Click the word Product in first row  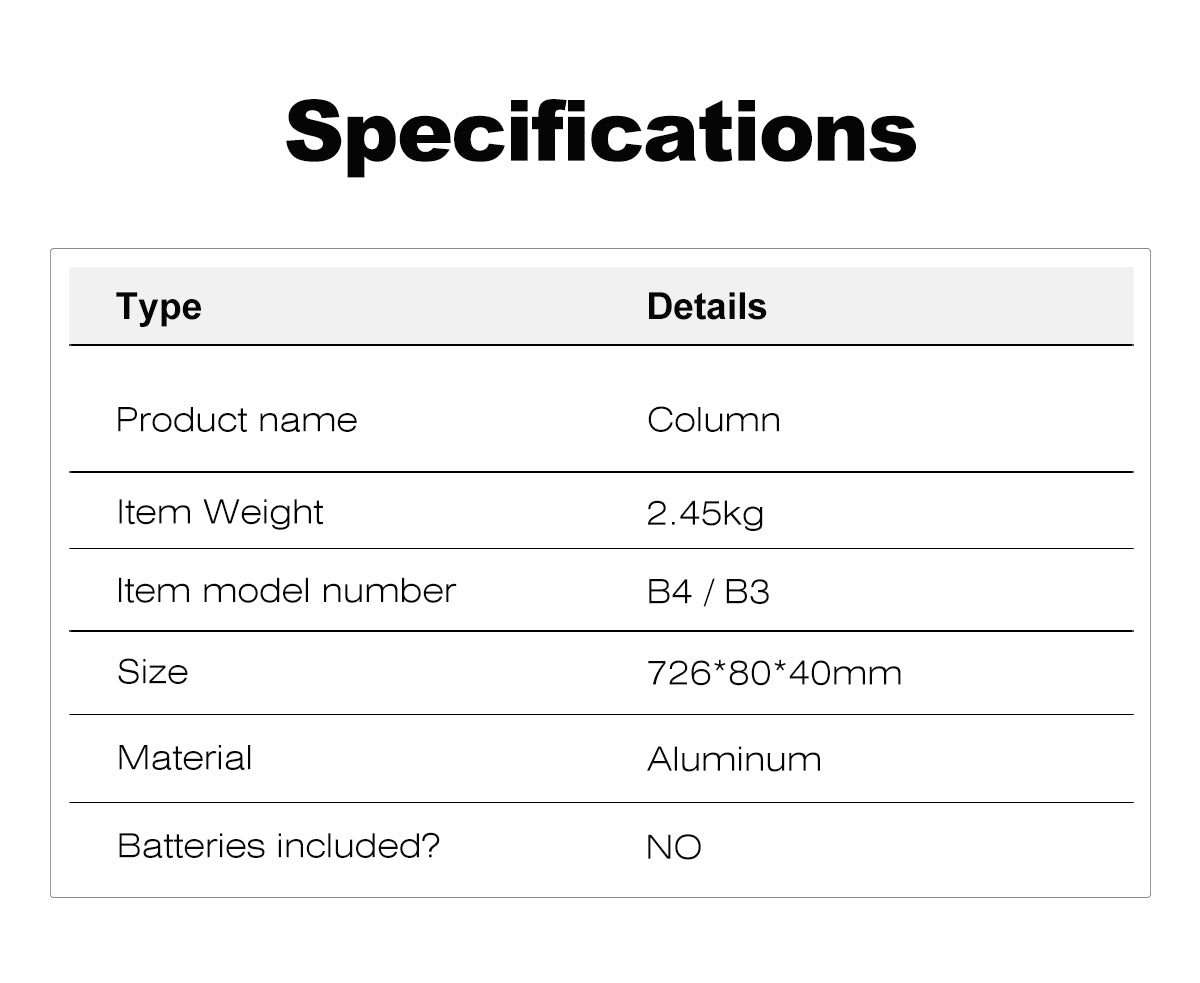[169, 420]
